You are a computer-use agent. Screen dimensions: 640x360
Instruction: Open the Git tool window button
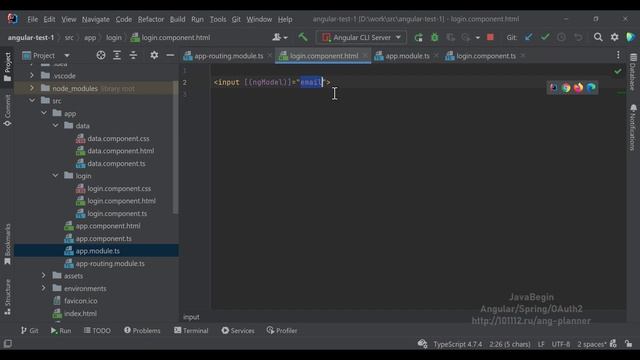[29, 330]
